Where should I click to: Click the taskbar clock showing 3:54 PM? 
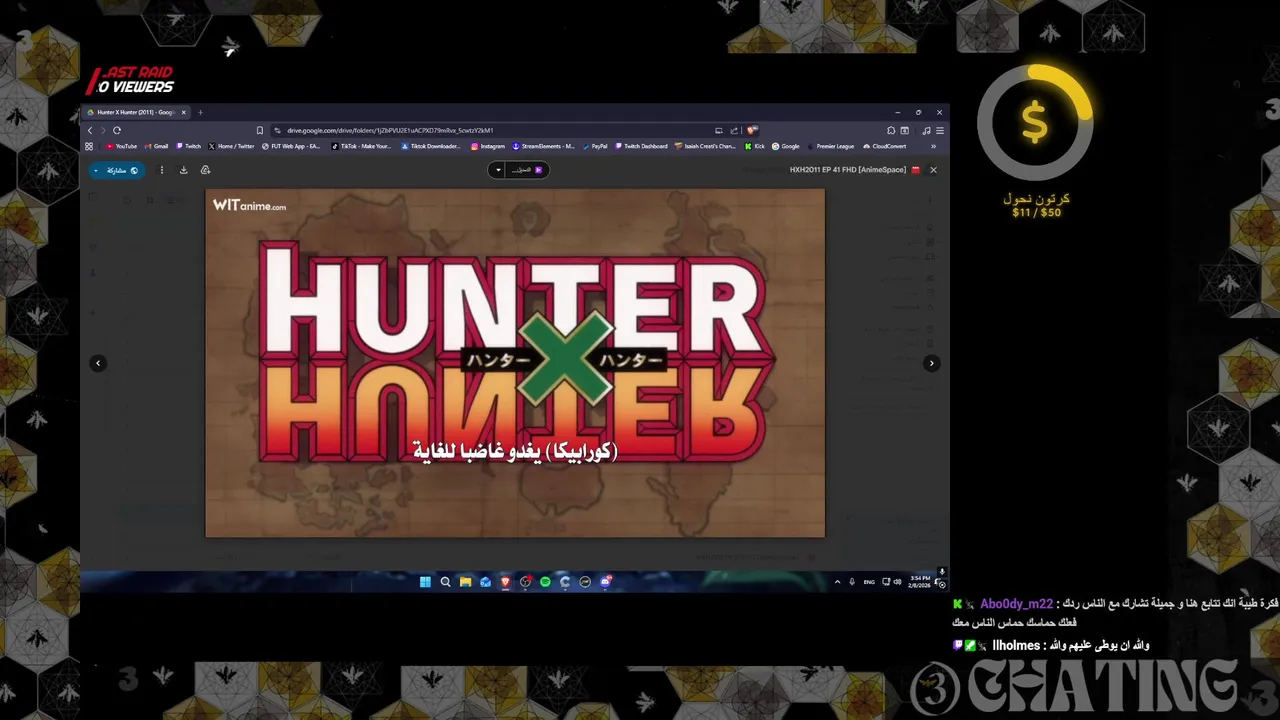(x=919, y=582)
